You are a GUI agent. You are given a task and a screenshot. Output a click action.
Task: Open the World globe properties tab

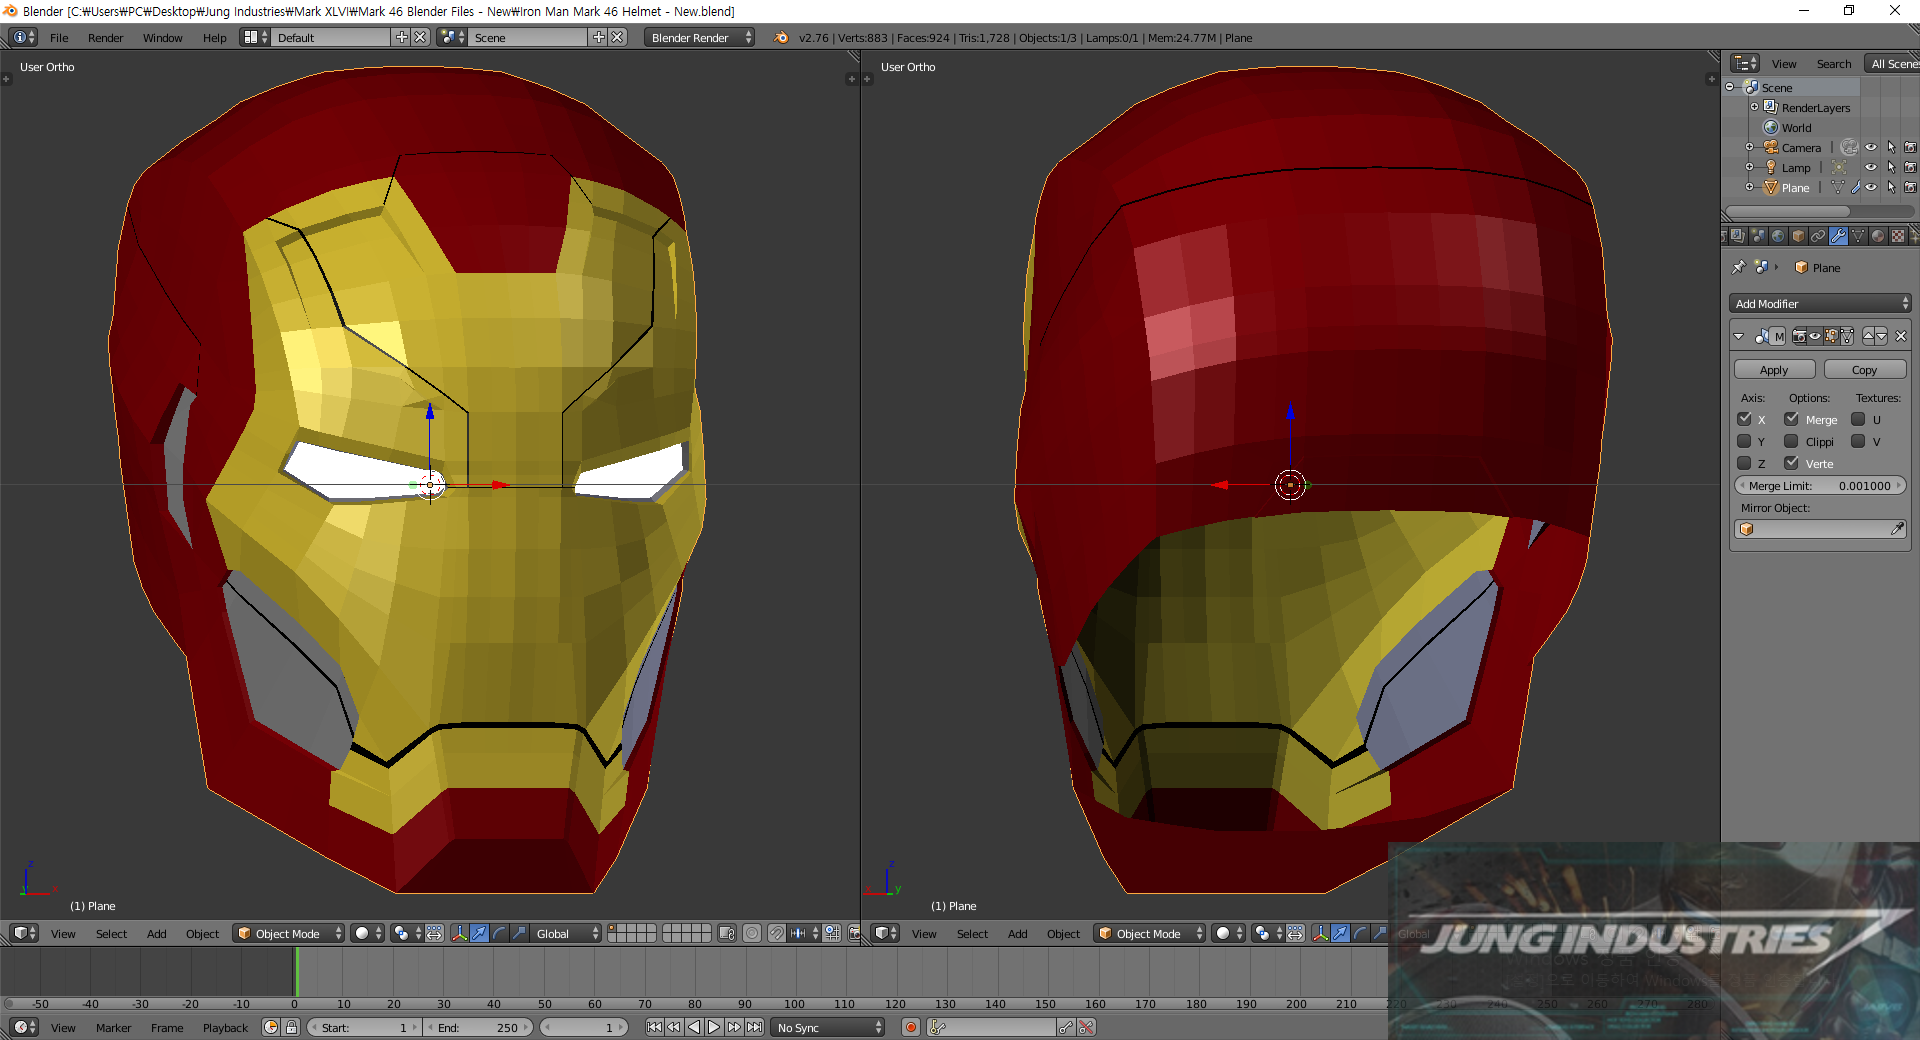pos(1778,236)
